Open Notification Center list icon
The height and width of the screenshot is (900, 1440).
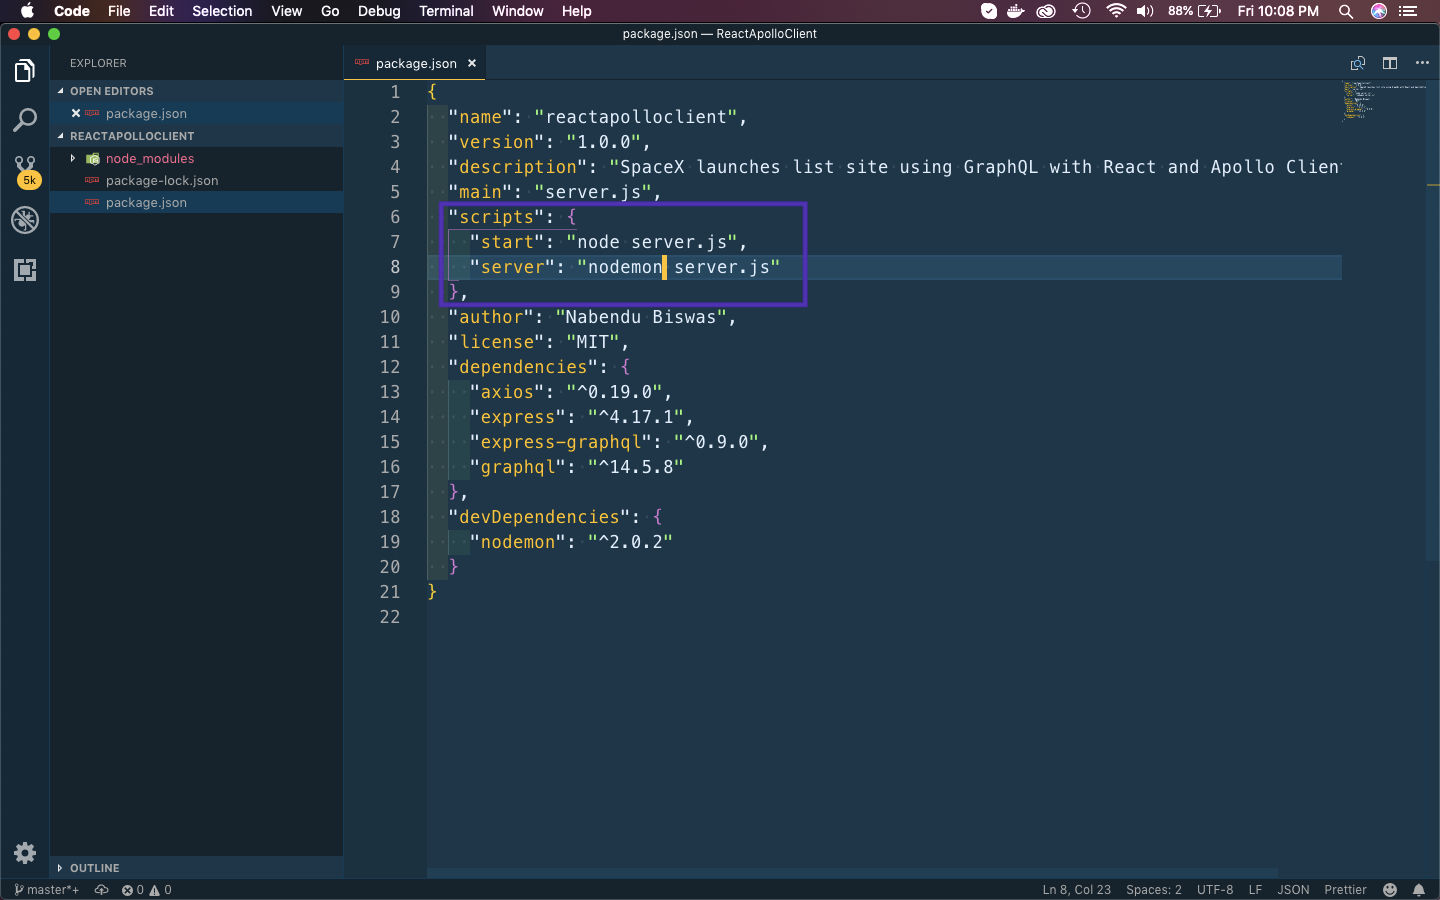click(1409, 11)
